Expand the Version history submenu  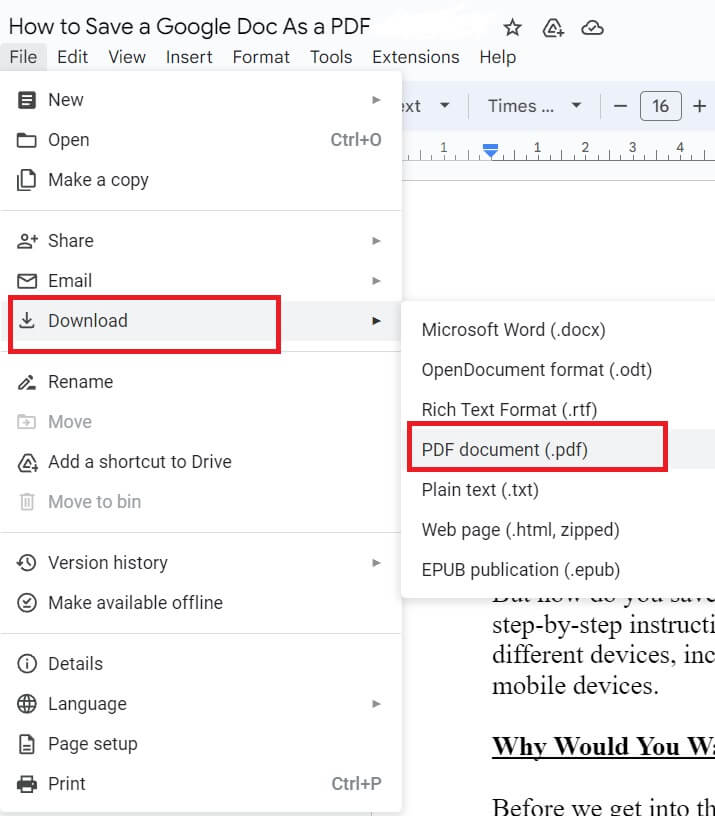pyautogui.click(x=376, y=563)
